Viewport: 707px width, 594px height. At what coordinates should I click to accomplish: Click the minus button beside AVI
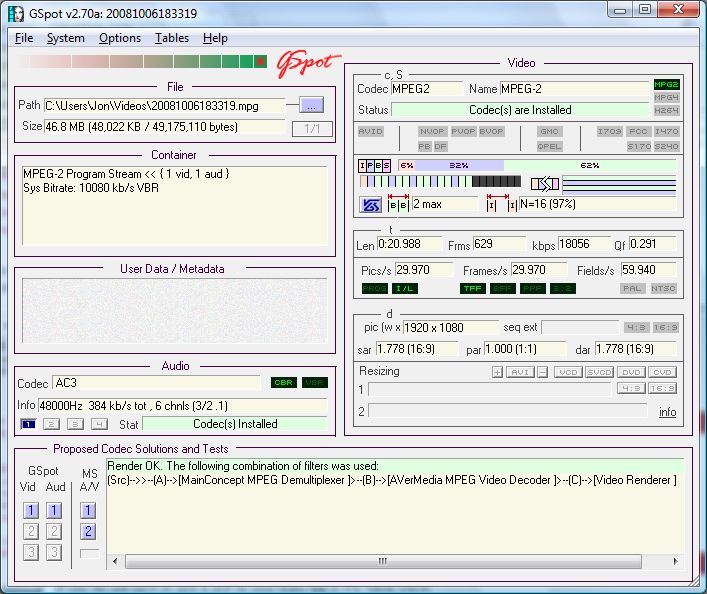543,373
